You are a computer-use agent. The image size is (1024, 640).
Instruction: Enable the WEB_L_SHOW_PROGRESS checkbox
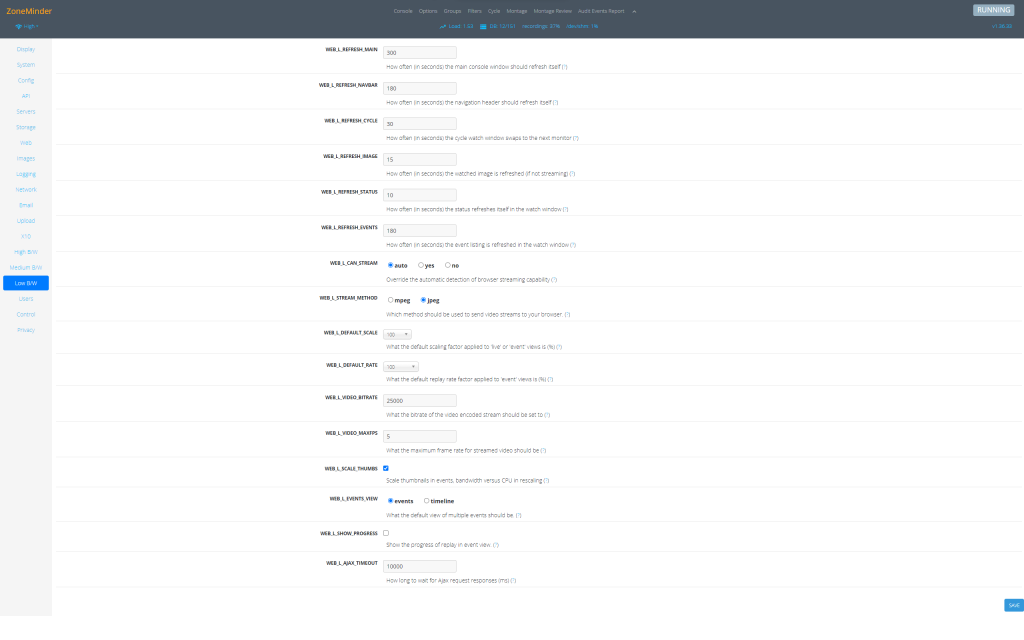coord(386,533)
